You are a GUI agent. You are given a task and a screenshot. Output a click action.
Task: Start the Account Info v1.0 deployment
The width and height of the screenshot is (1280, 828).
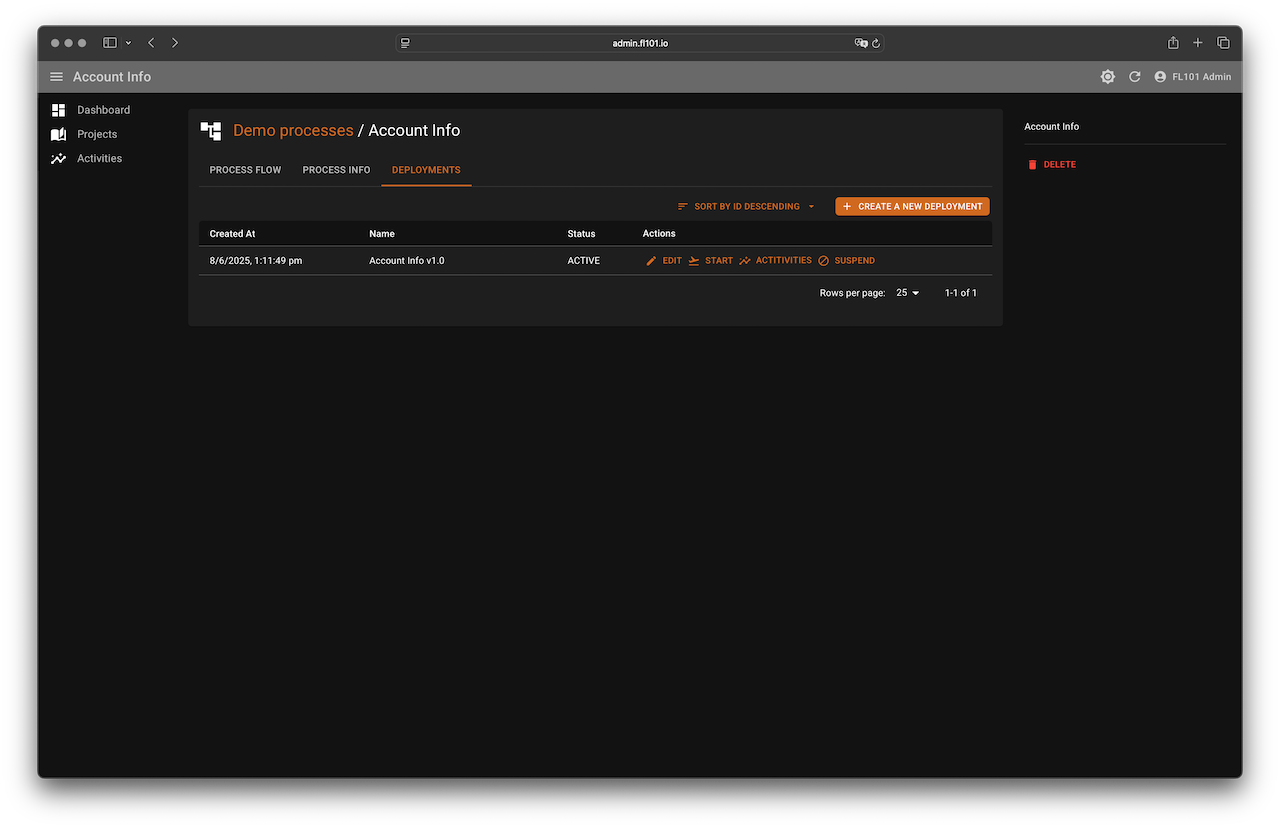click(x=710, y=261)
